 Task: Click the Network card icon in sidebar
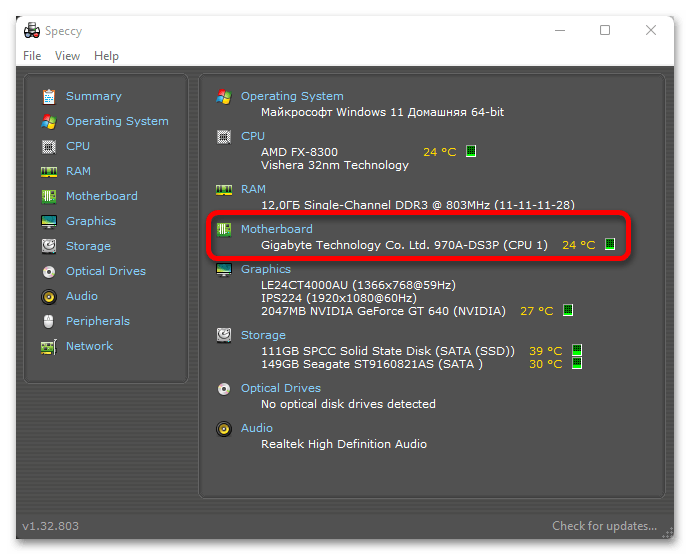[x=49, y=347]
